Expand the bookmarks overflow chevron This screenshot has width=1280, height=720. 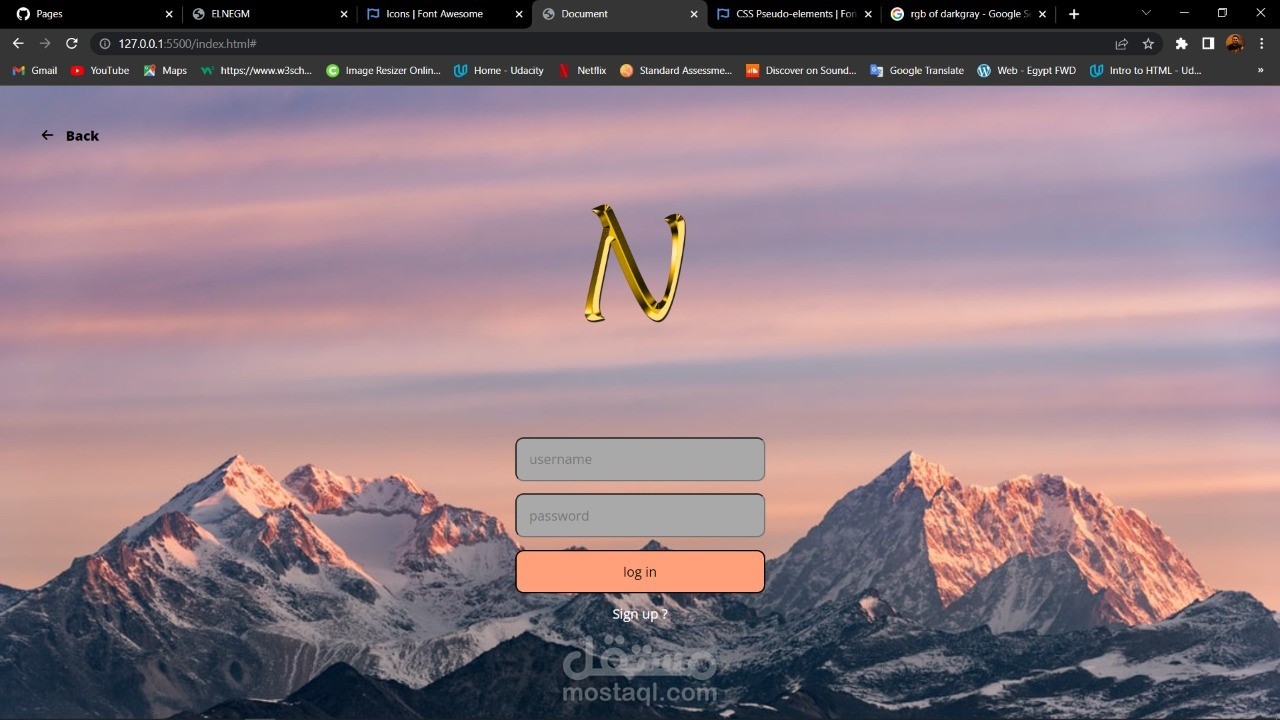coord(1262,70)
